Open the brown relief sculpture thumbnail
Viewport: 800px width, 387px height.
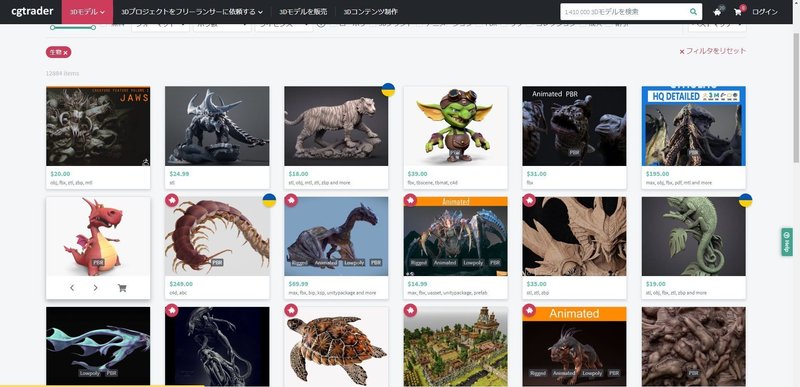point(693,346)
